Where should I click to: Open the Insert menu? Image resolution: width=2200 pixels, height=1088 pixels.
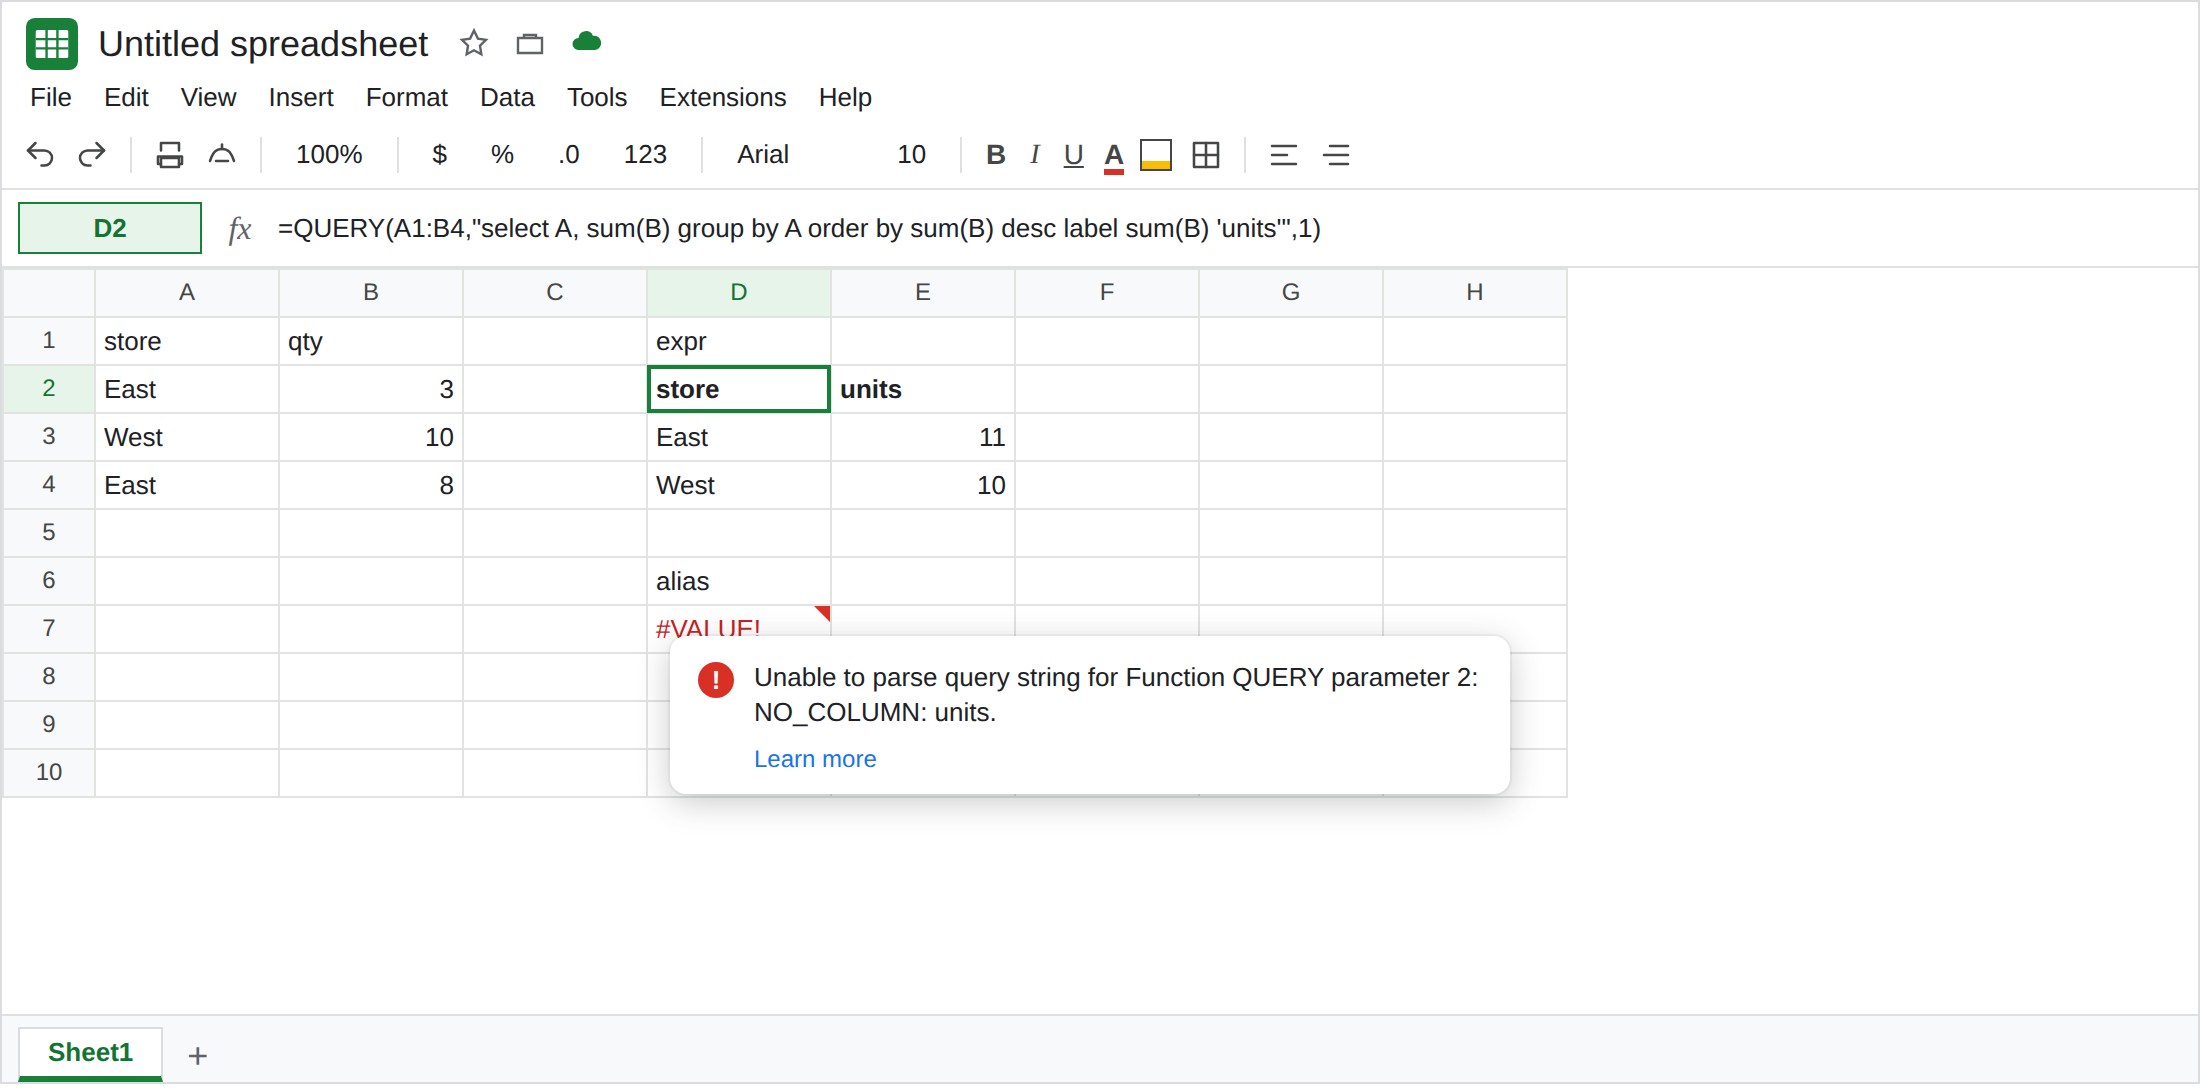[301, 97]
